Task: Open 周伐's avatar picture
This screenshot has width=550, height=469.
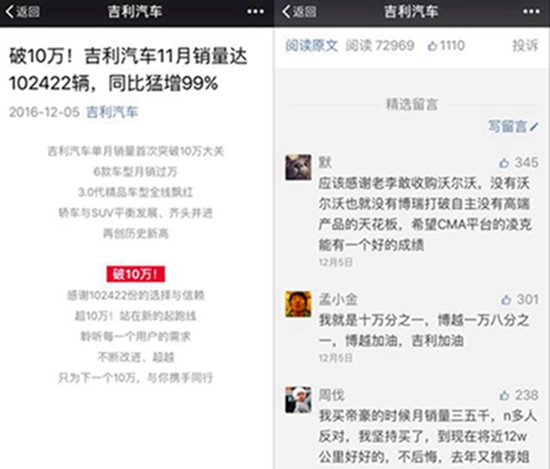Action: click(x=298, y=400)
